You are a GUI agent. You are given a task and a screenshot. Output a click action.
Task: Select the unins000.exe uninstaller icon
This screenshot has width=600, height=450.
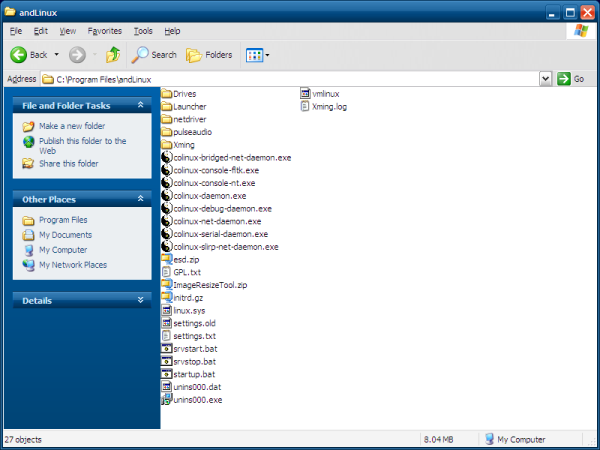166,399
